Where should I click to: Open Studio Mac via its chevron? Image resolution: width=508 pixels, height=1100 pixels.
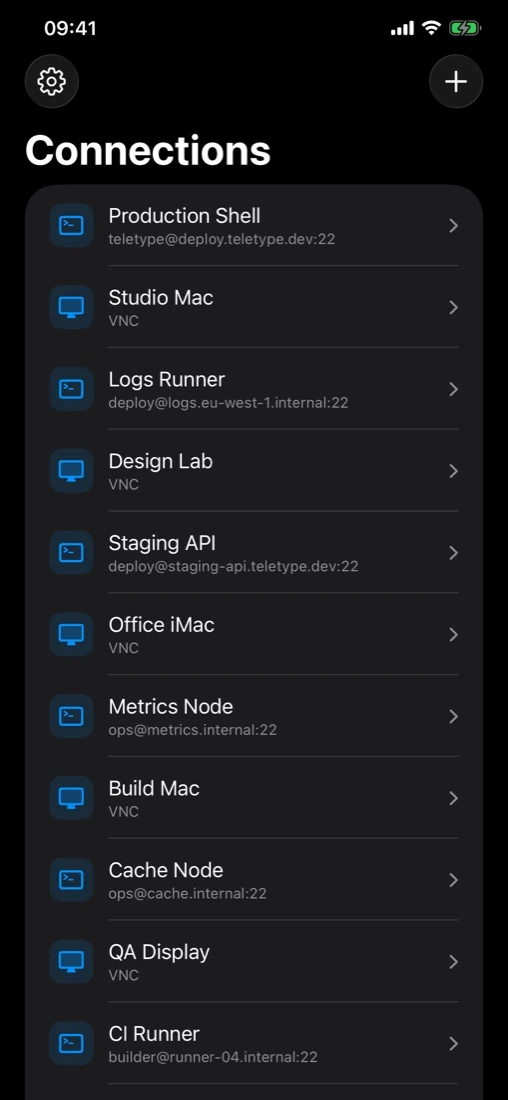click(x=453, y=307)
